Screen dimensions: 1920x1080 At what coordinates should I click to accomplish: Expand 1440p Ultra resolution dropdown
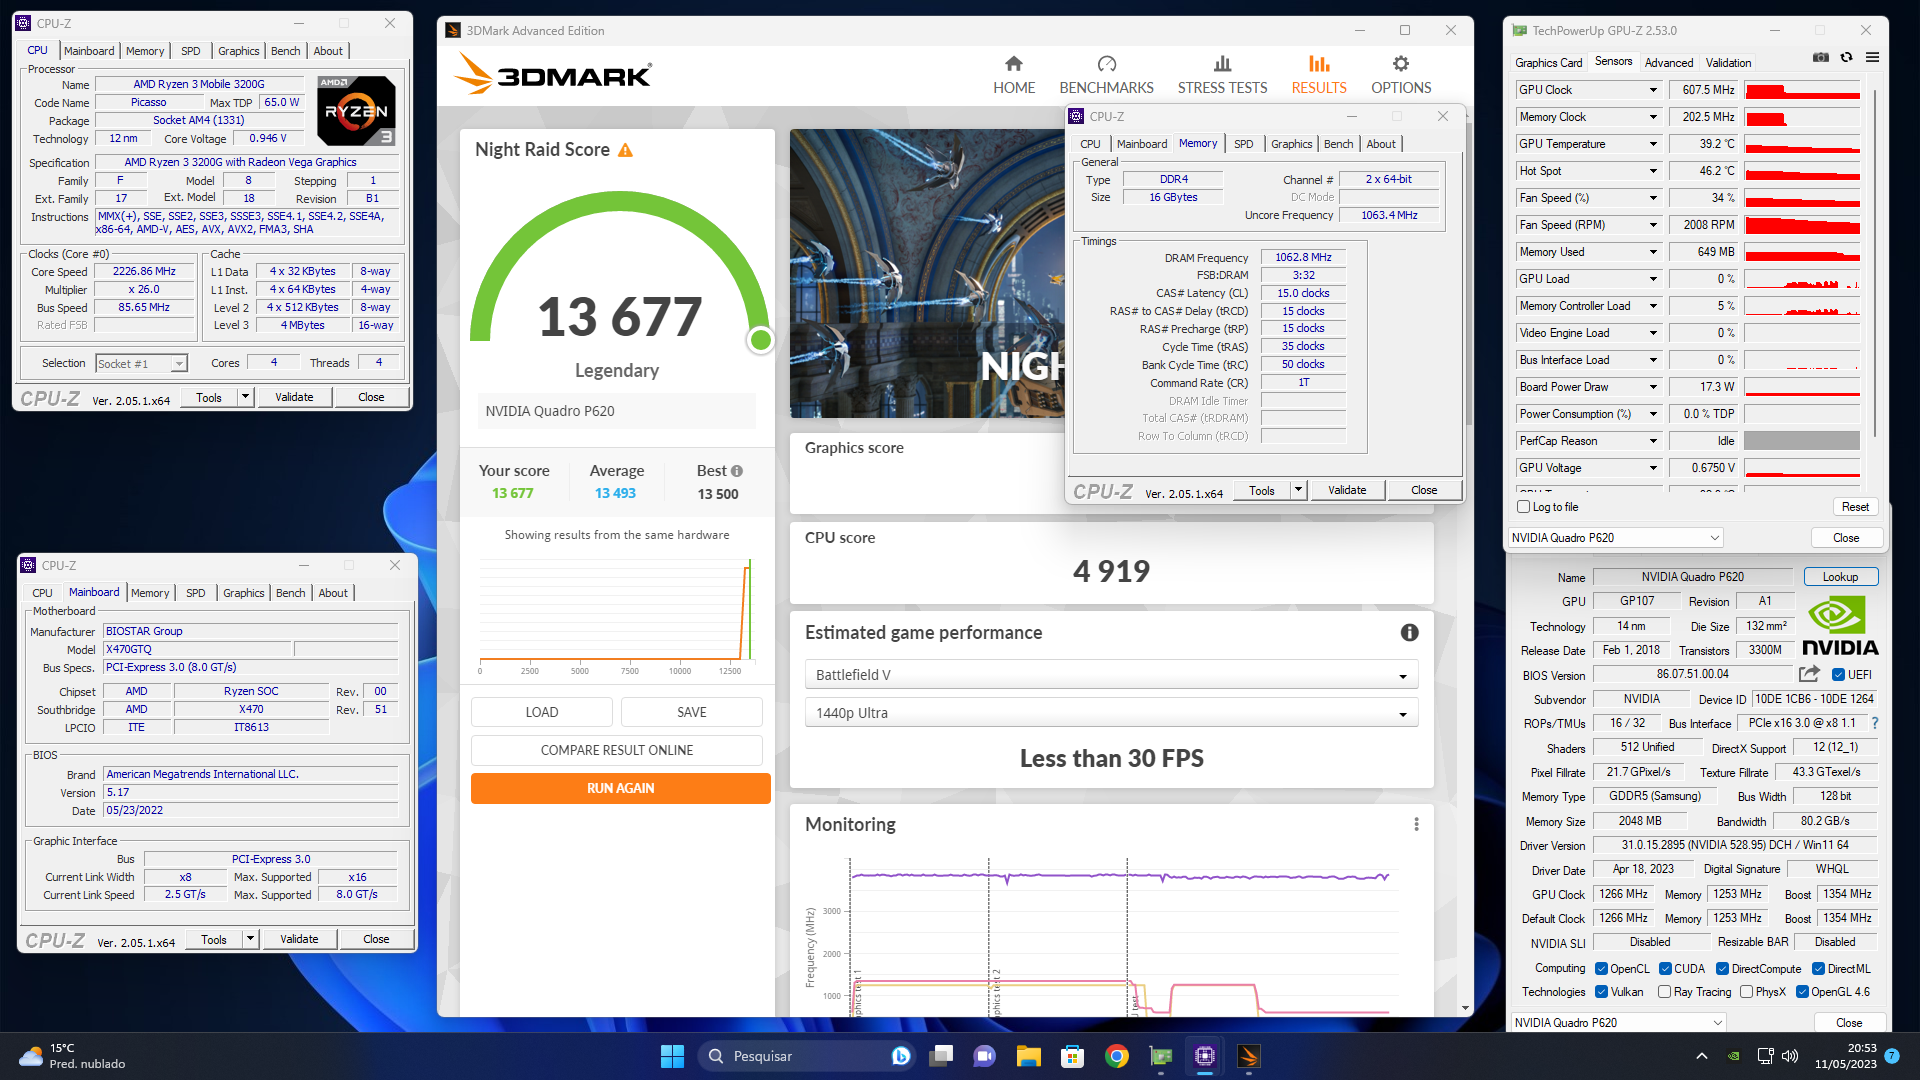[x=1111, y=713]
